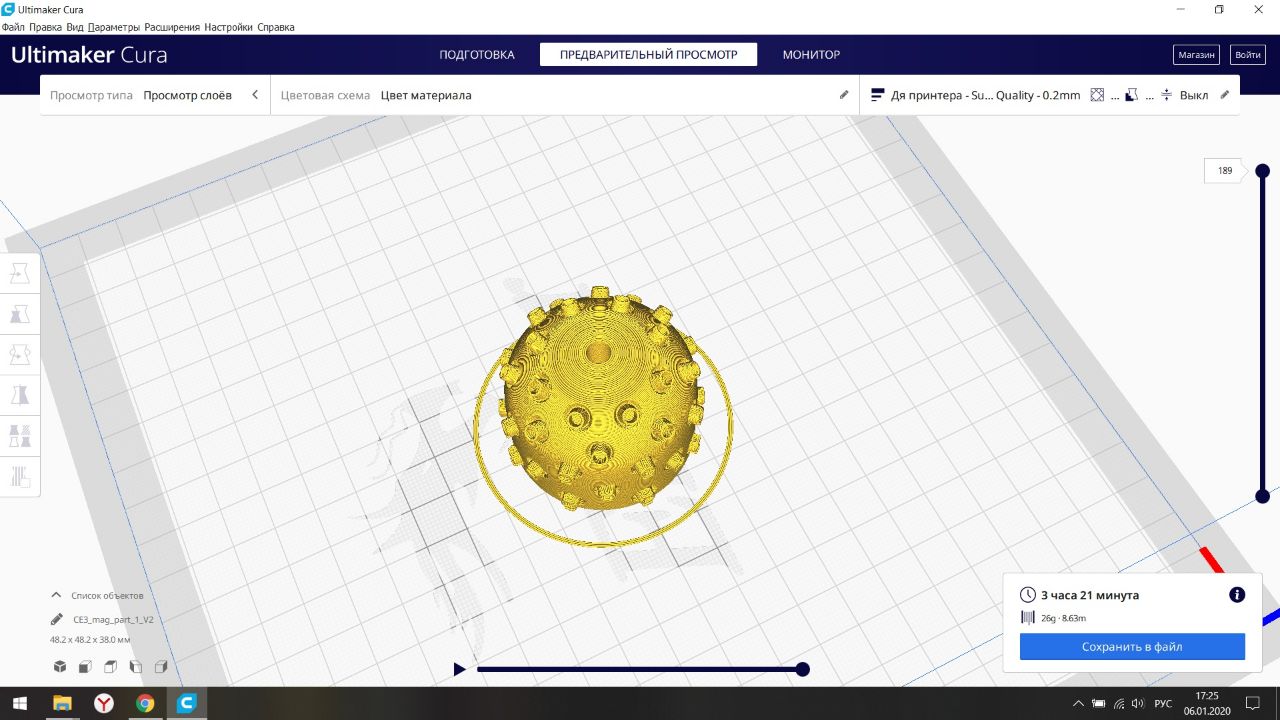Screen dimensions: 1280x720
Task: Click the model name CE3_mag_part_1_V2
Action: click(x=113, y=619)
